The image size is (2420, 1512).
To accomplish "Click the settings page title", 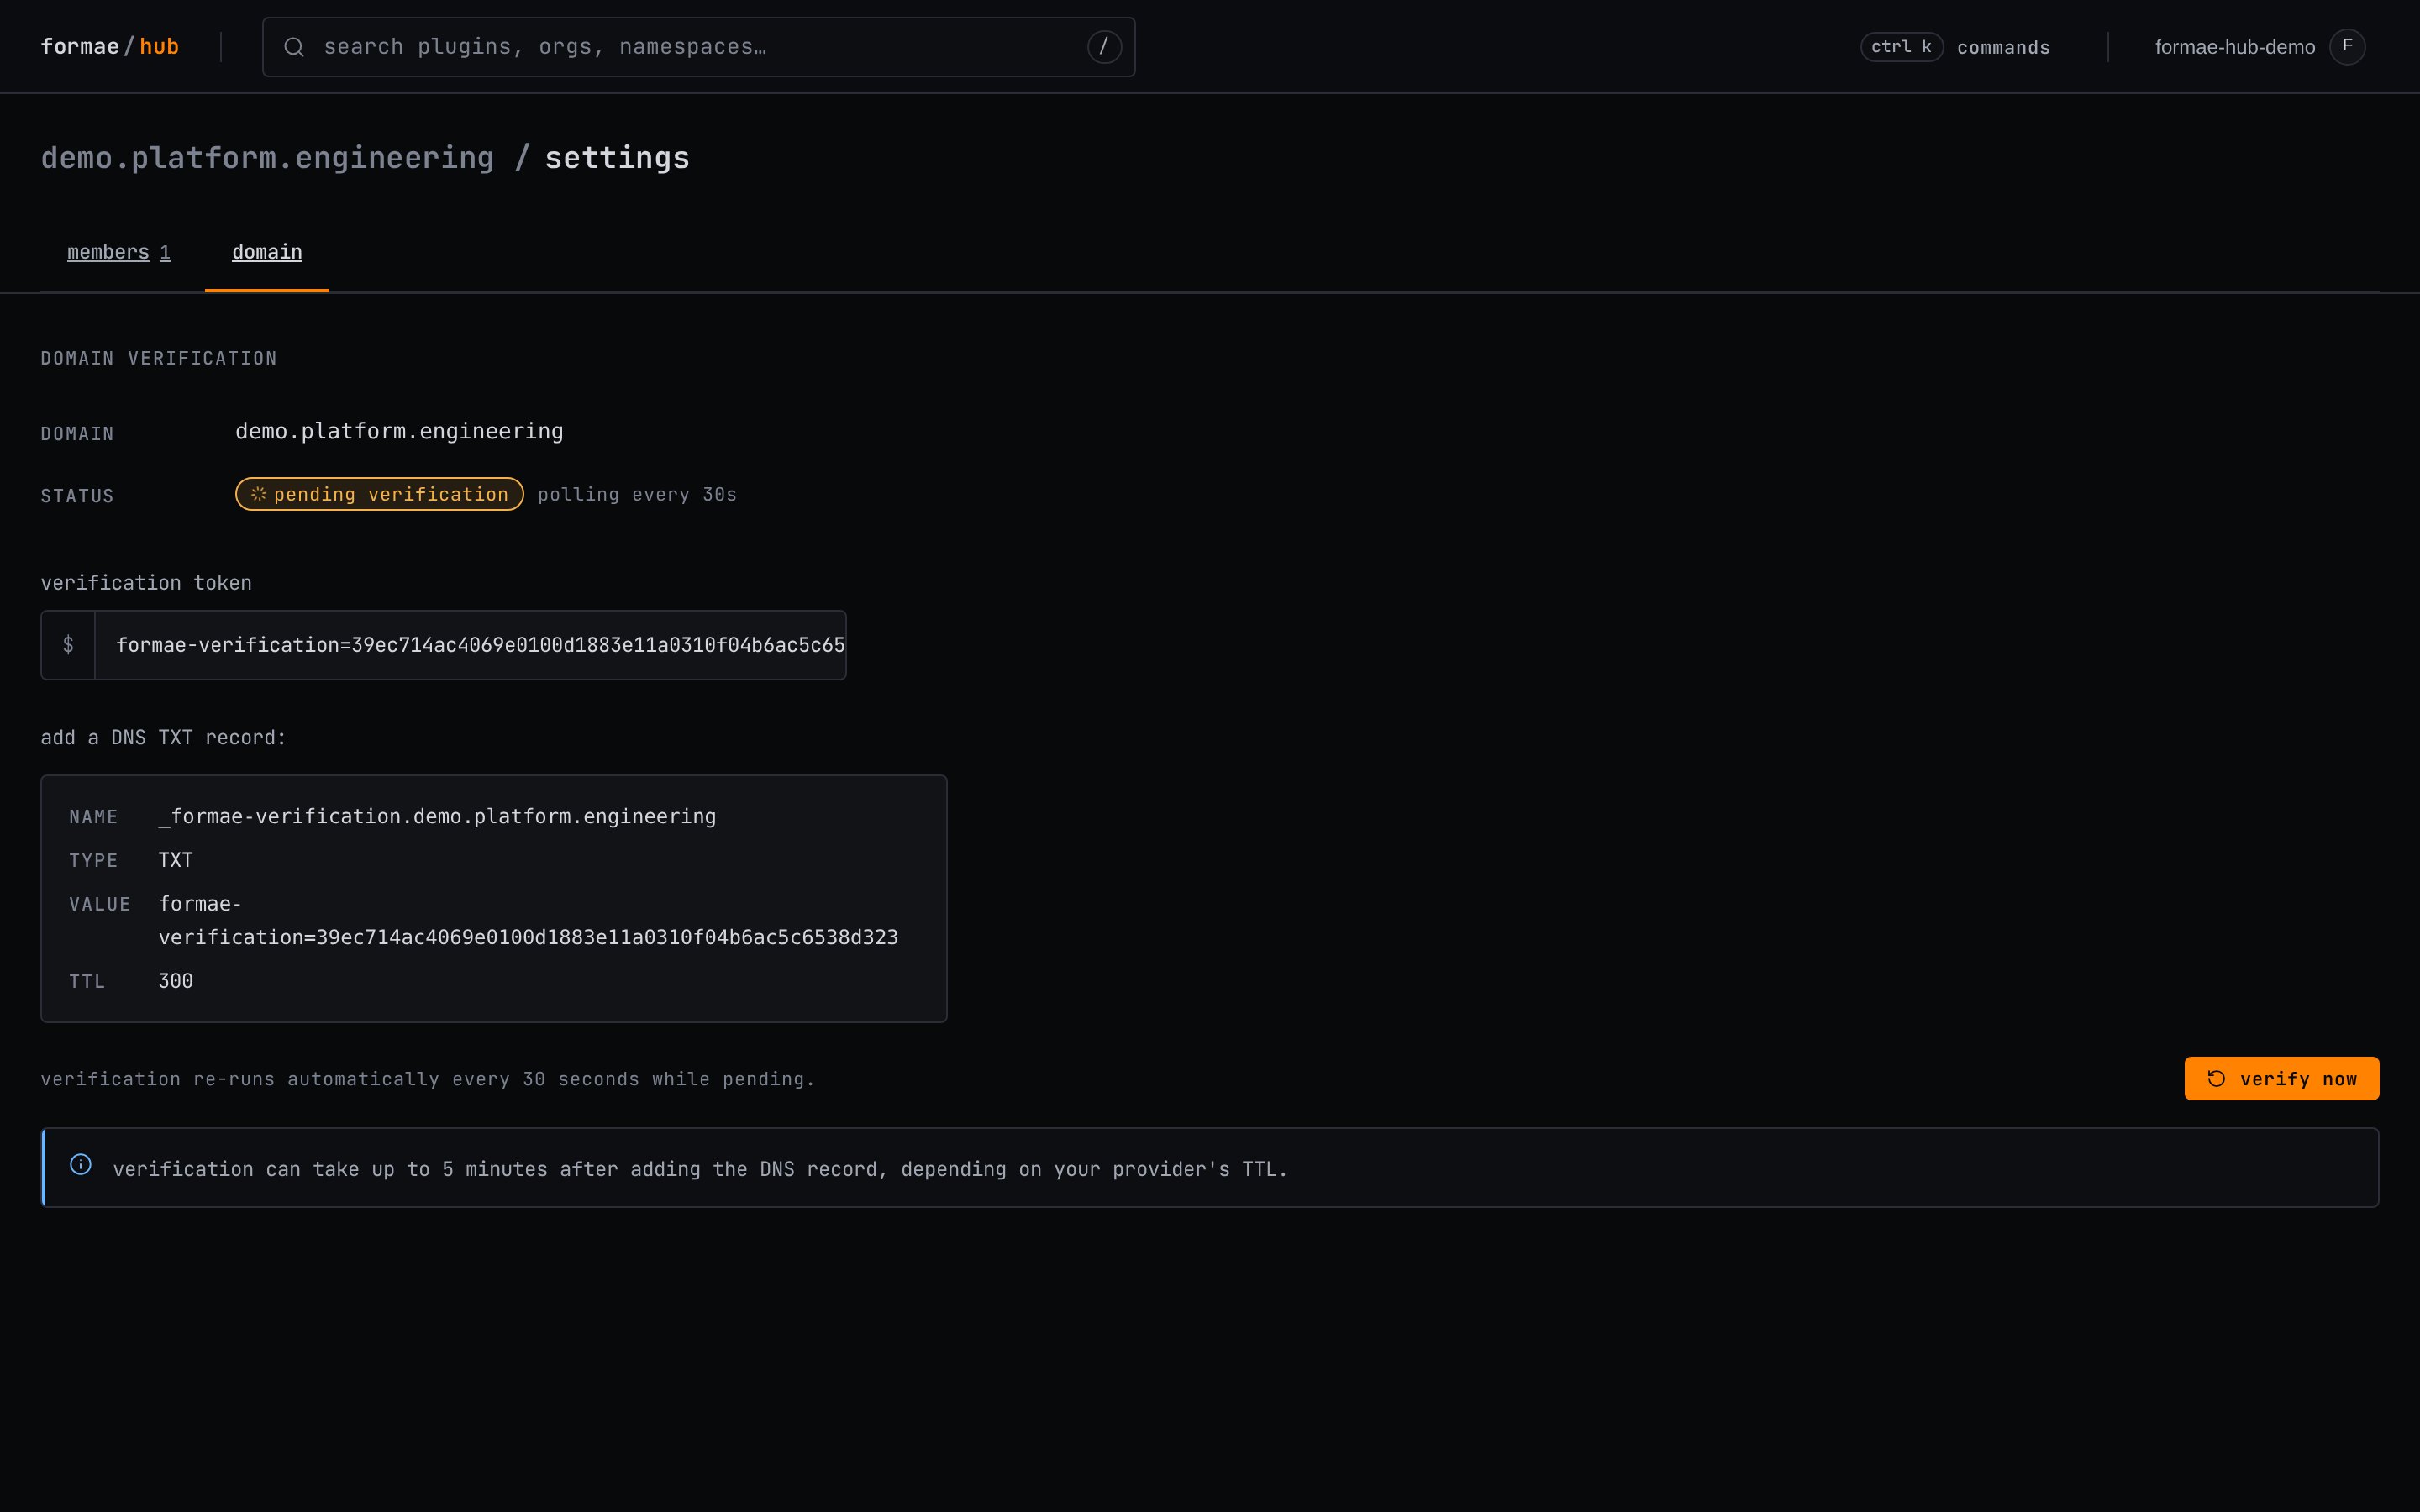I will pyautogui.click(x=617, y=158).
